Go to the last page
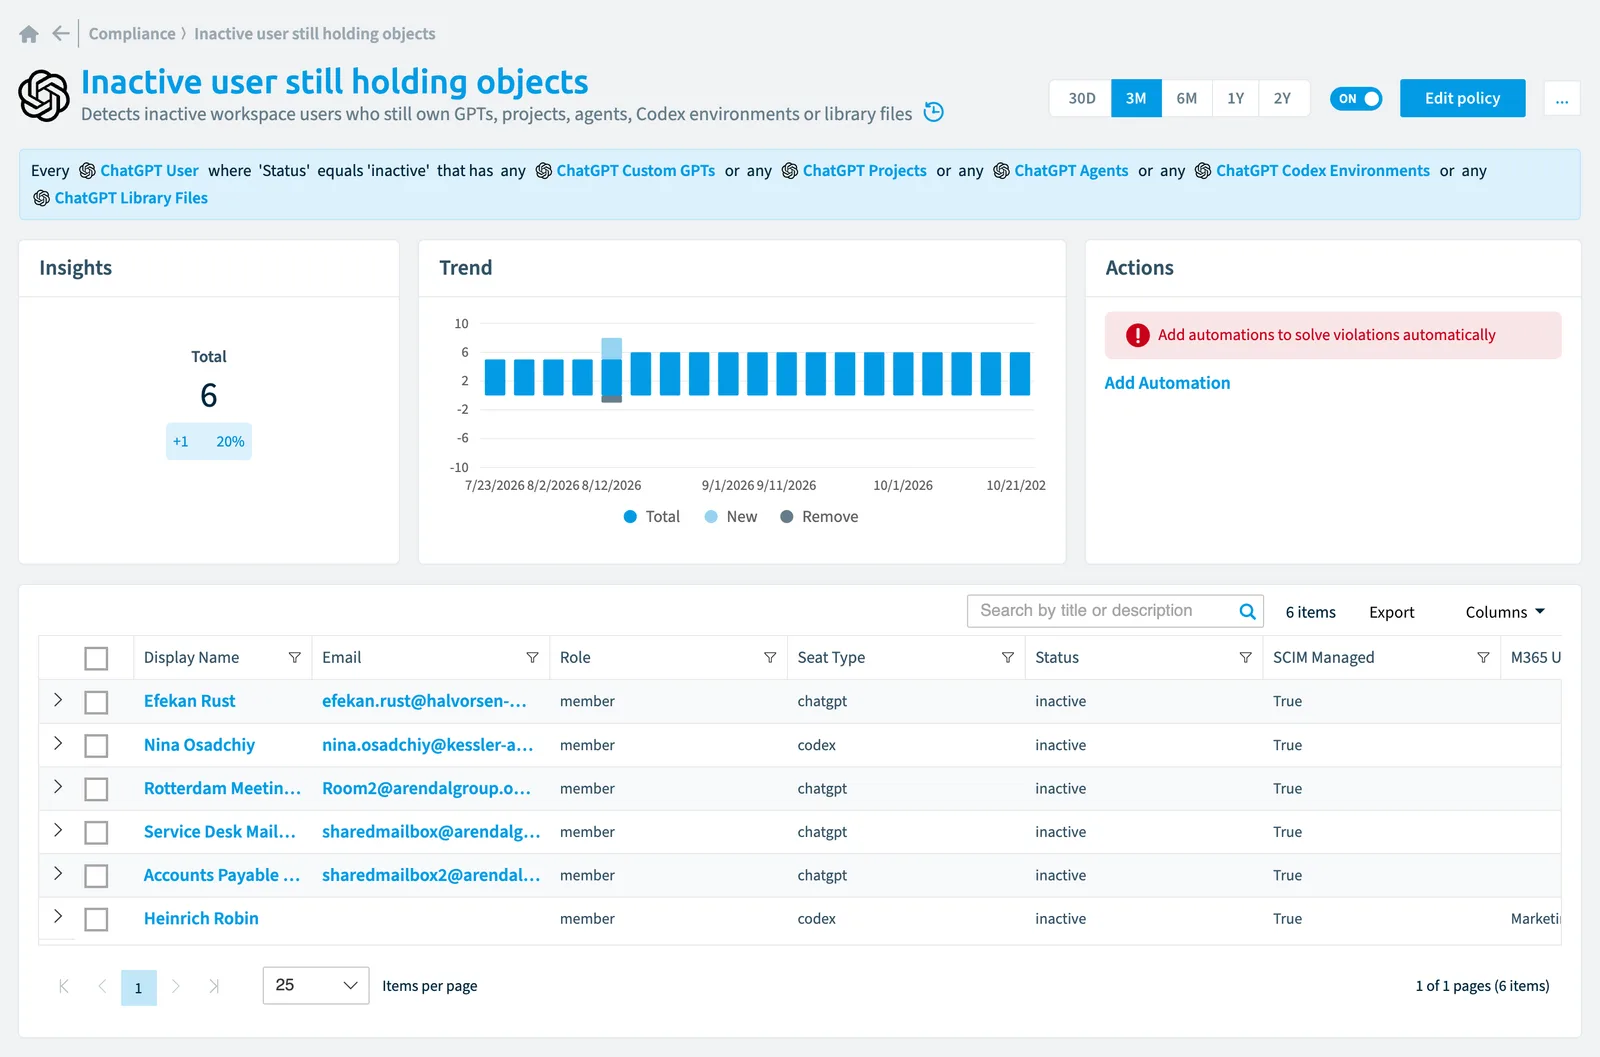 [x=214, y=987]
